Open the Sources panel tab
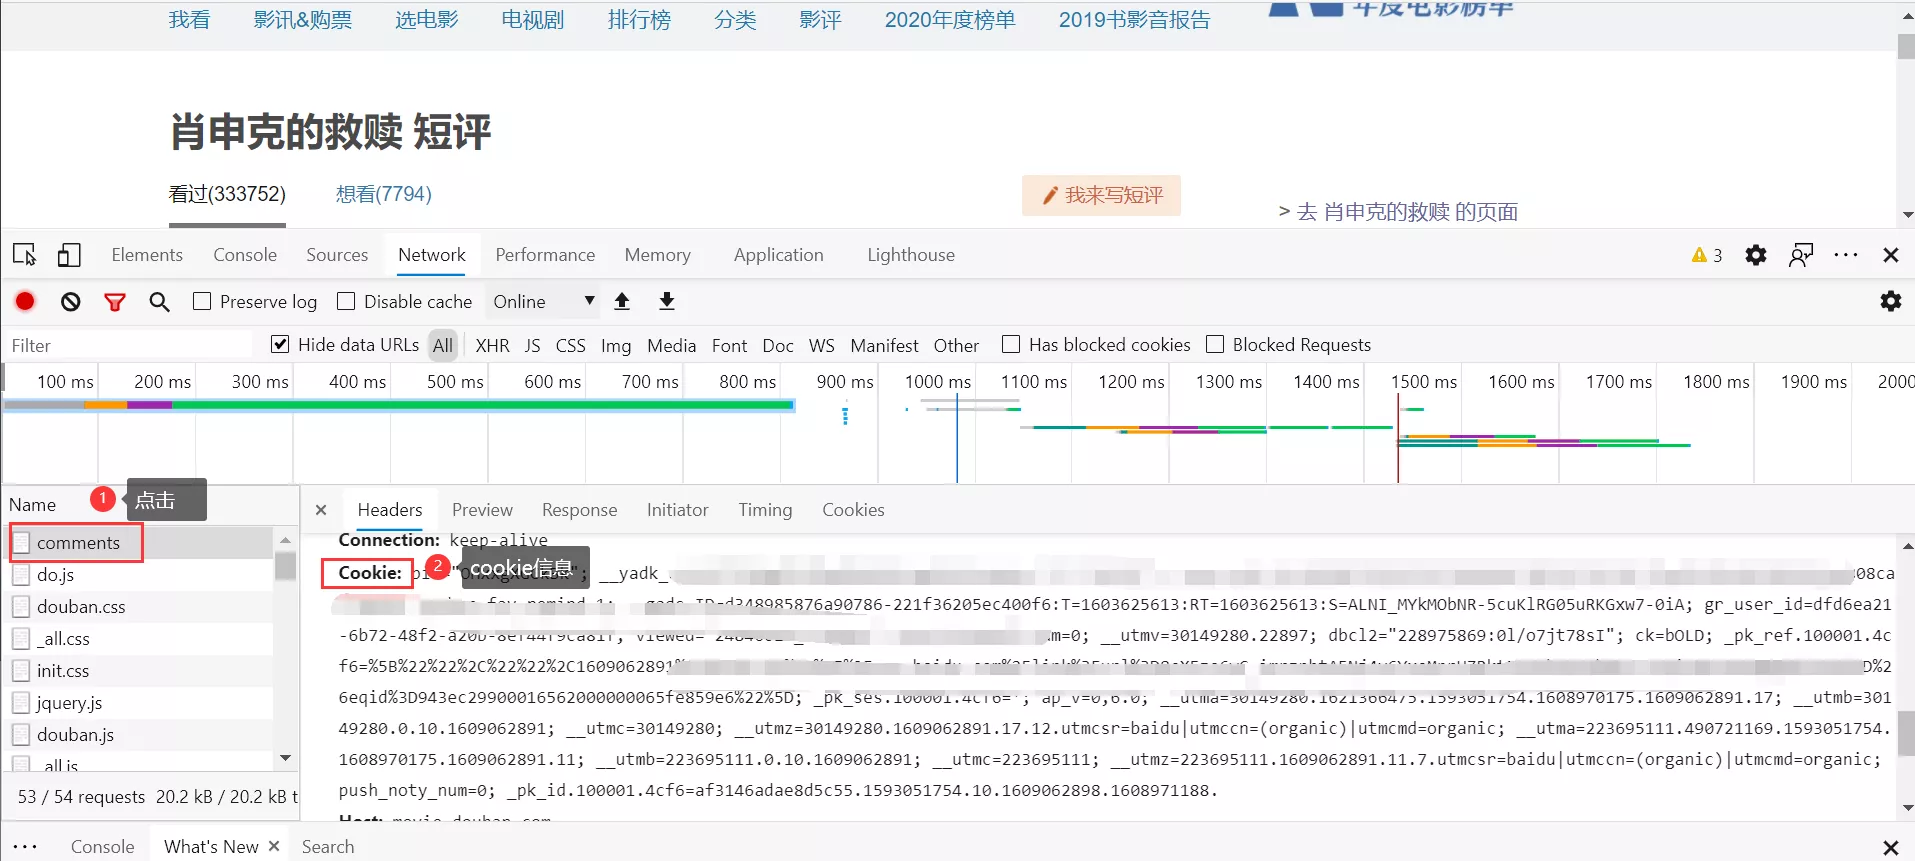 point(337,255)
